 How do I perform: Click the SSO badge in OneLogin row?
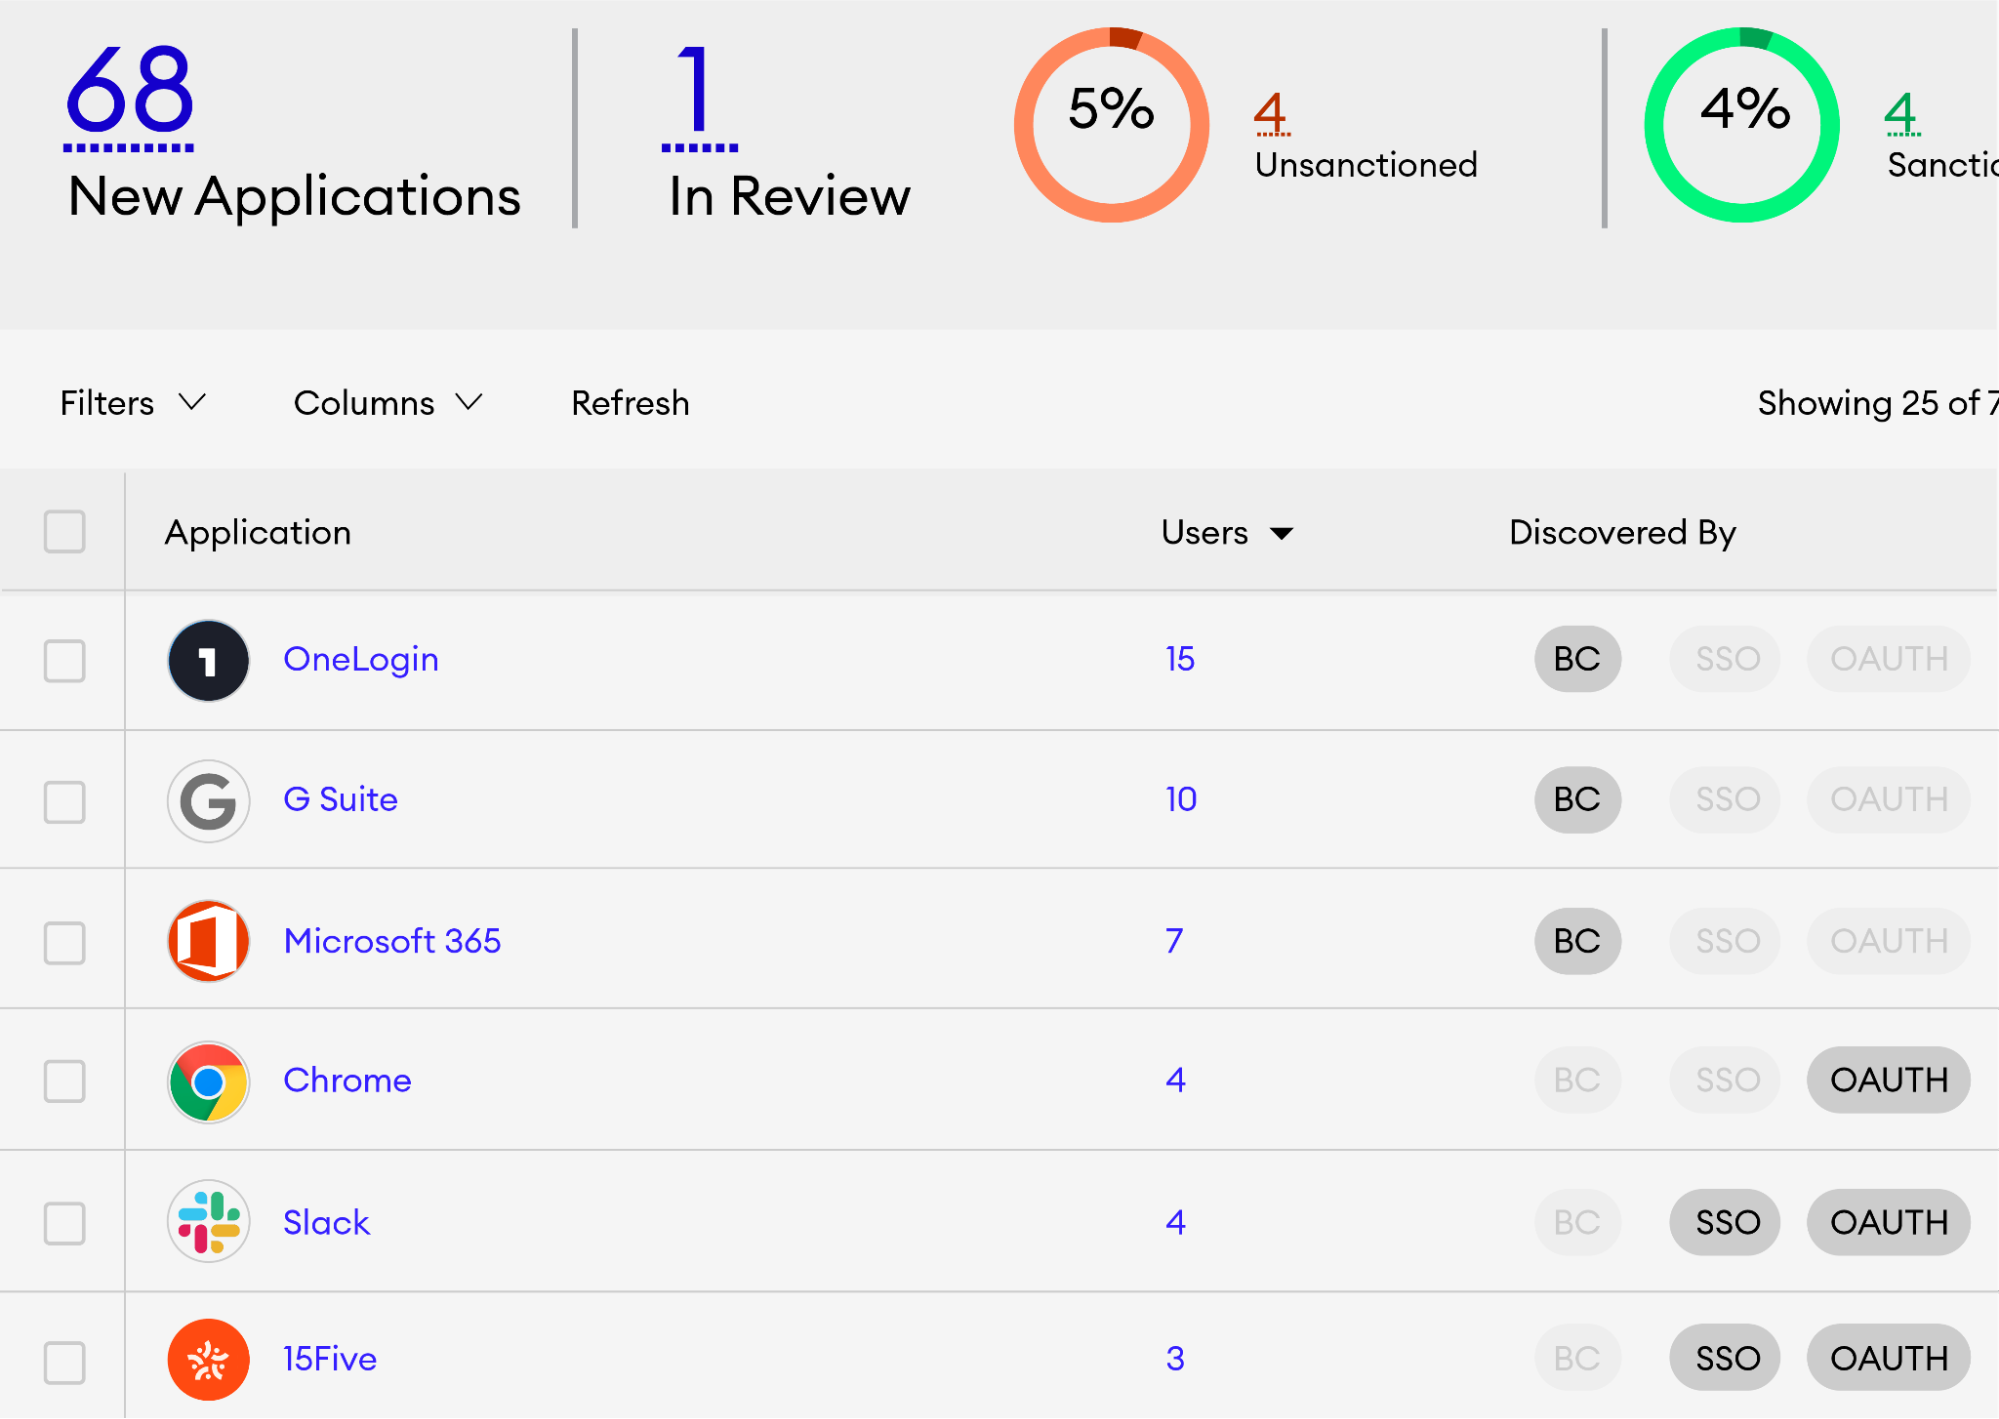tap(1727, 659)
